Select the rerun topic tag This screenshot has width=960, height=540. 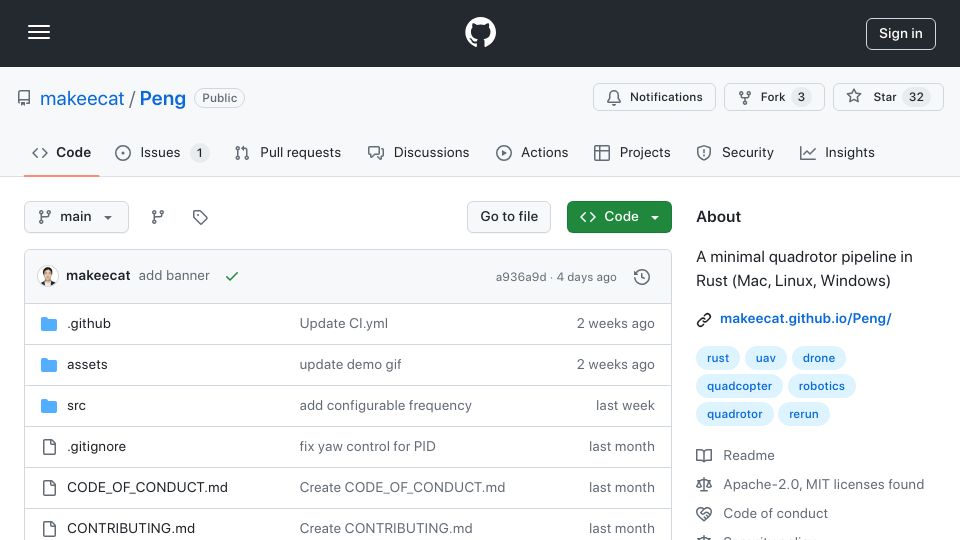coord(804,414)
